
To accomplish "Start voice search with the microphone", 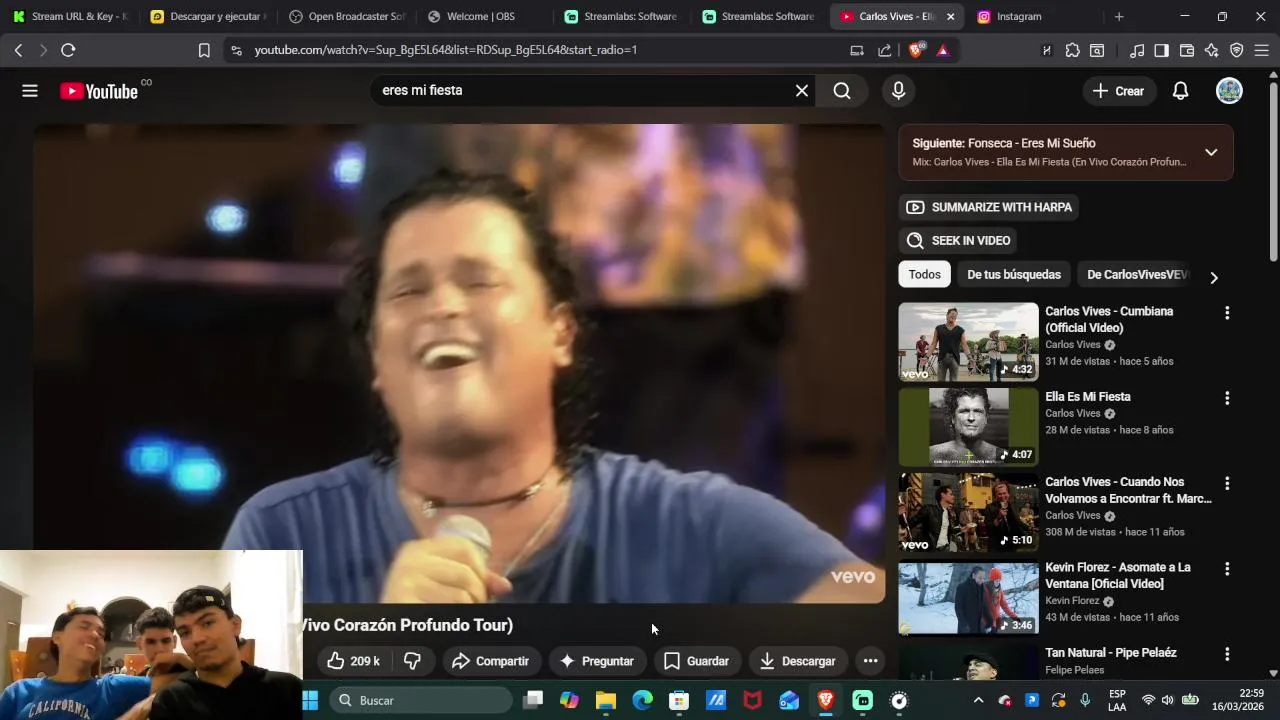I will pyautogui.click(x=898, y=91).
